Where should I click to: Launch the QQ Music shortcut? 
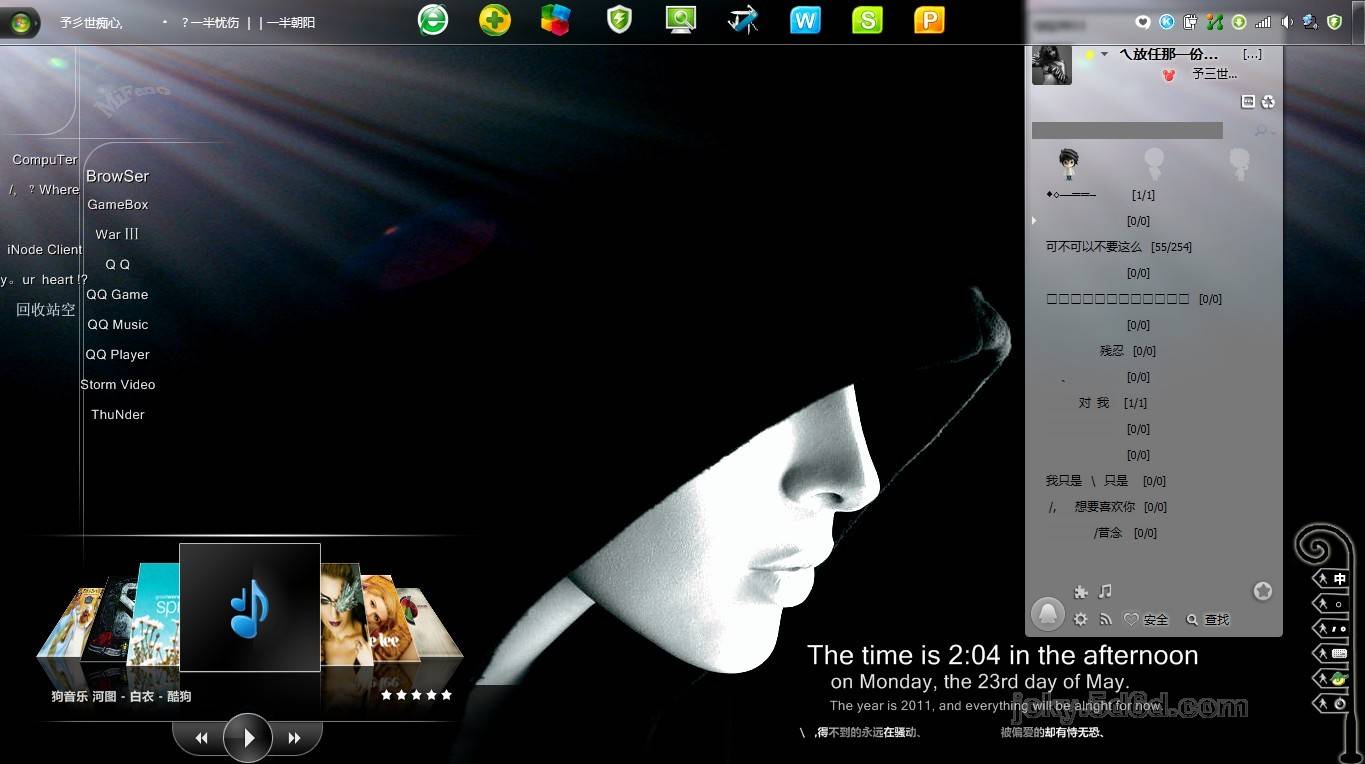[x=118, y=325]
